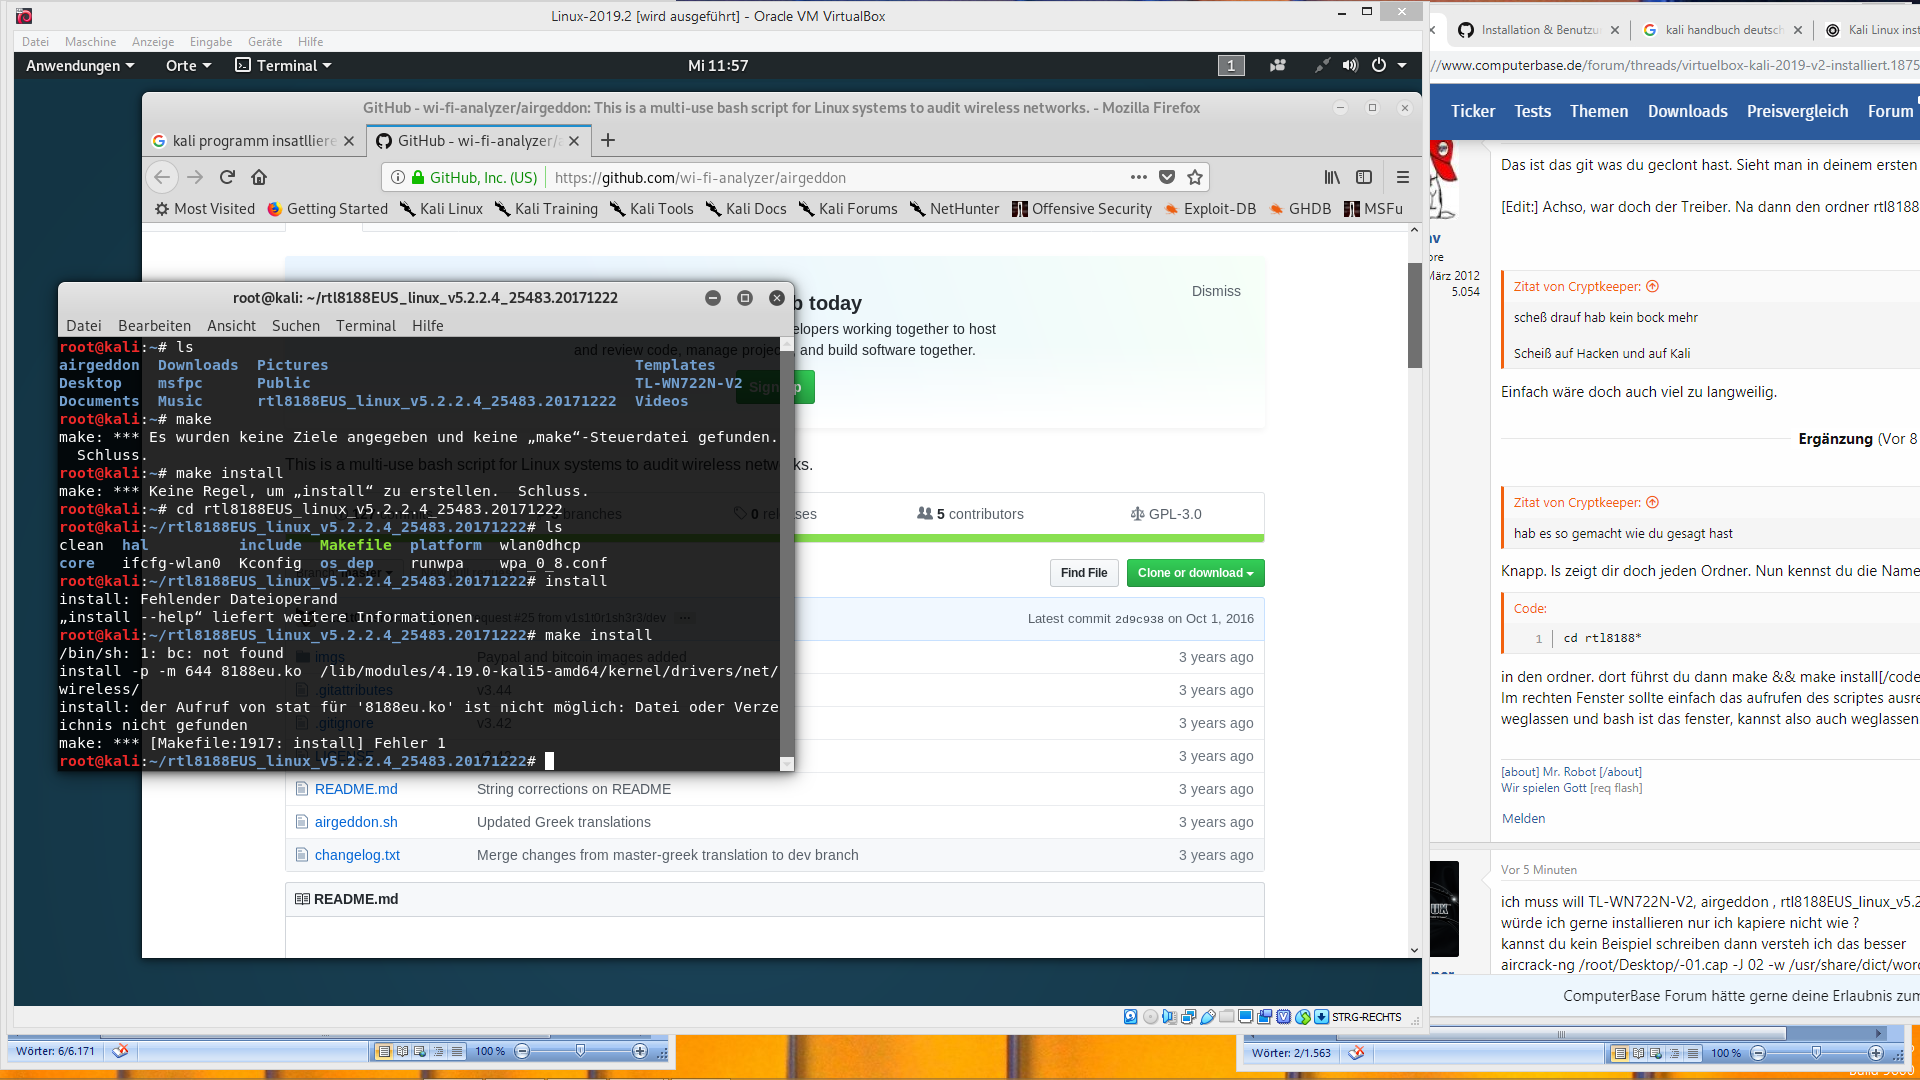The width and height of the screenshot is (1920, 1080).
Task: Go to Firefox home page icon
Action: point(259,177)
